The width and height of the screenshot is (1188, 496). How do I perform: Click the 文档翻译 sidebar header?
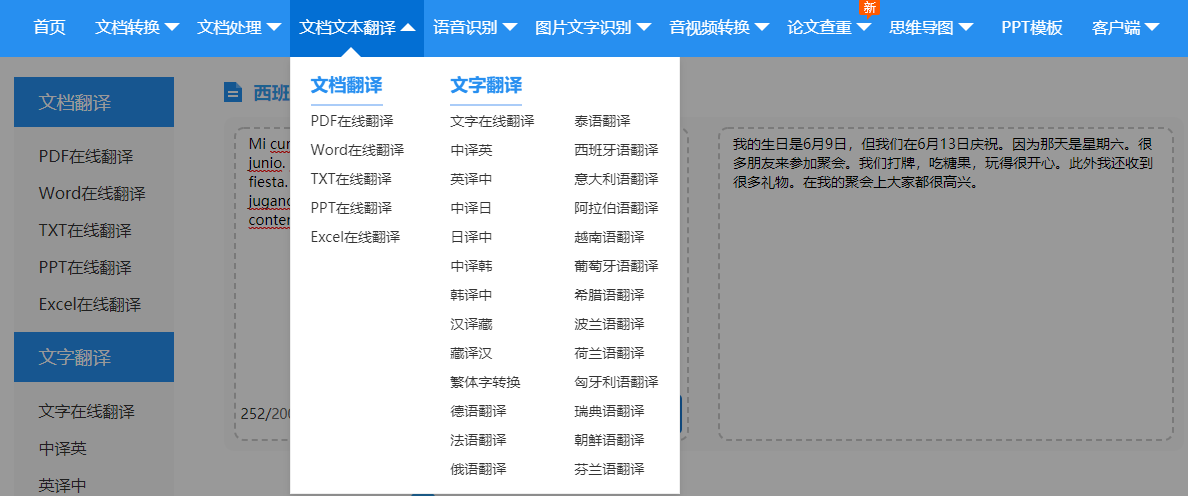click(x=94, y=102)
